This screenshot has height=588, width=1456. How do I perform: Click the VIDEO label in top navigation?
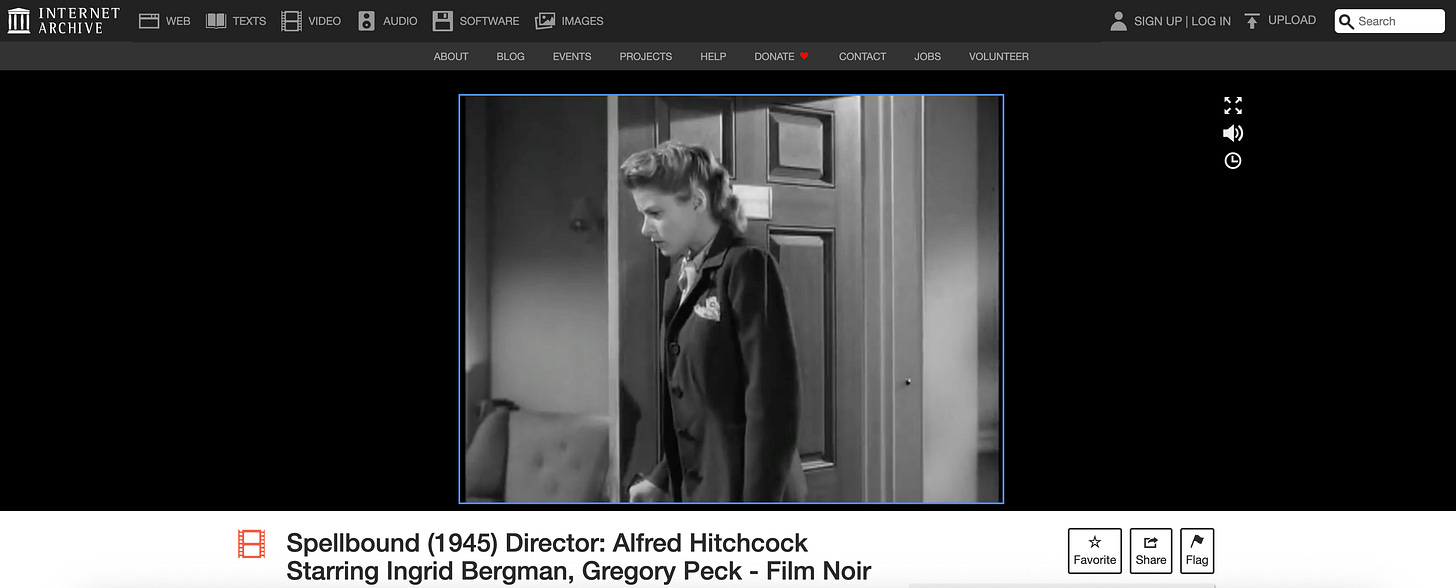point(325,21)
